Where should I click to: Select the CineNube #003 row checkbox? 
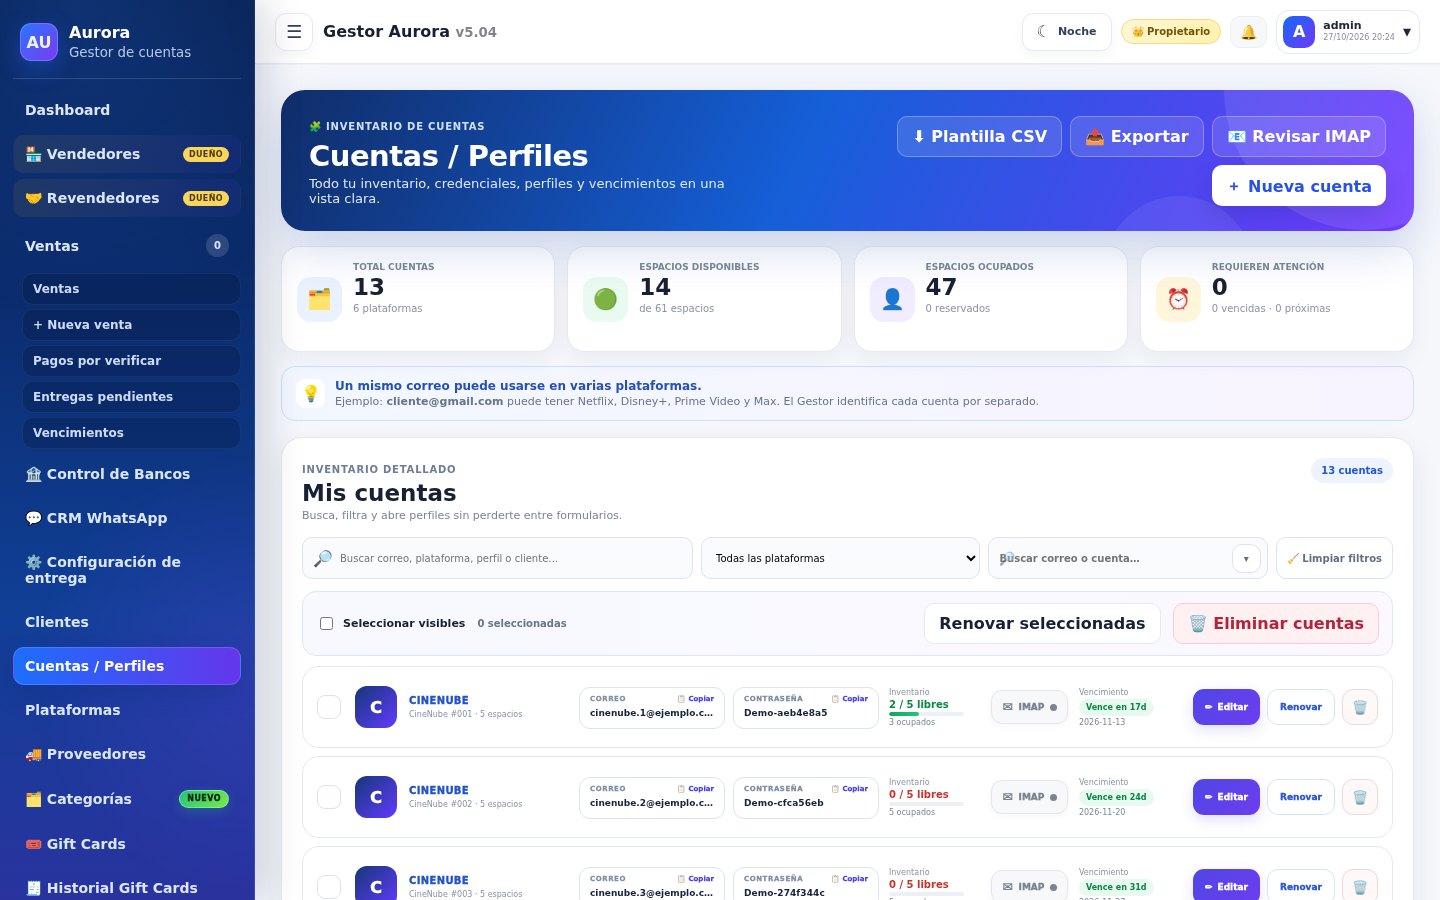pos(329,887)
